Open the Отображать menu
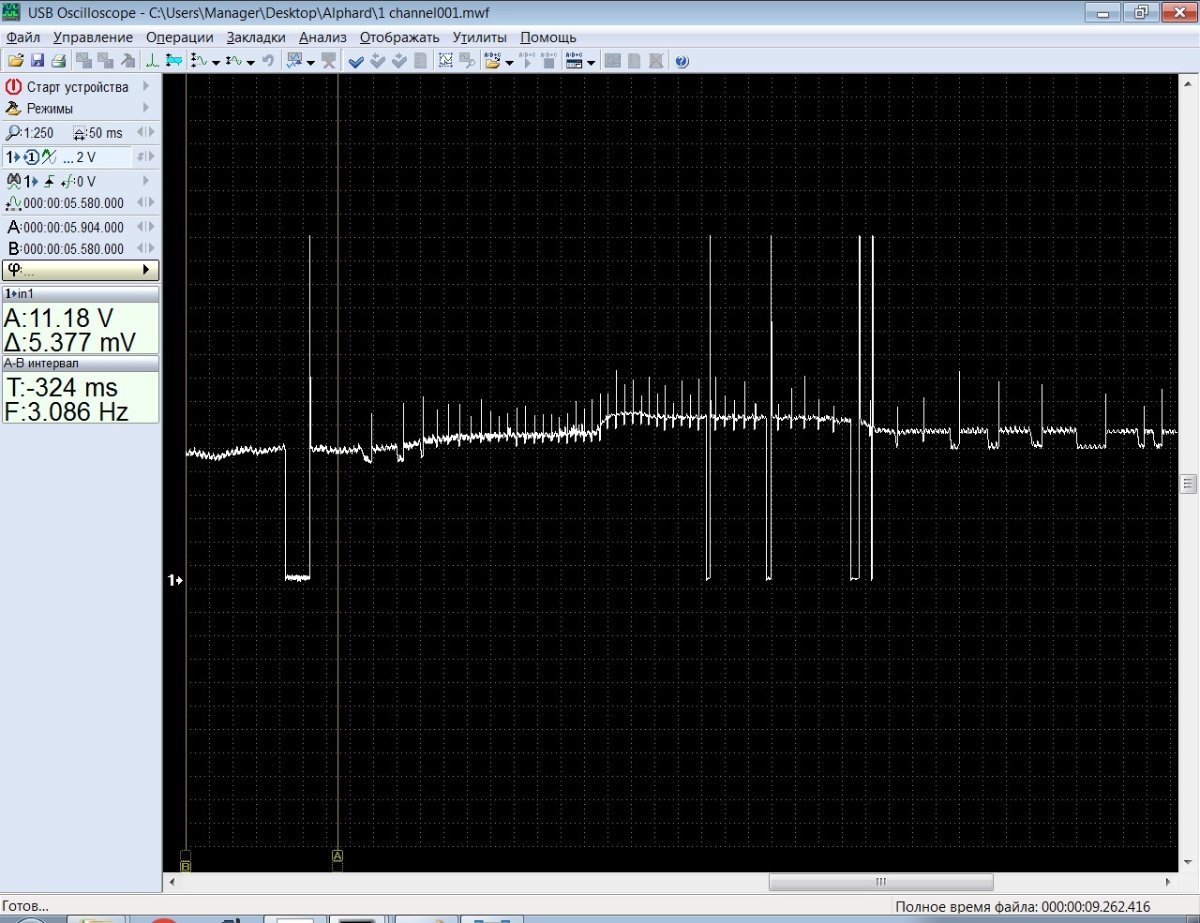Viewport: 1200px width, 923px height. 400,37
